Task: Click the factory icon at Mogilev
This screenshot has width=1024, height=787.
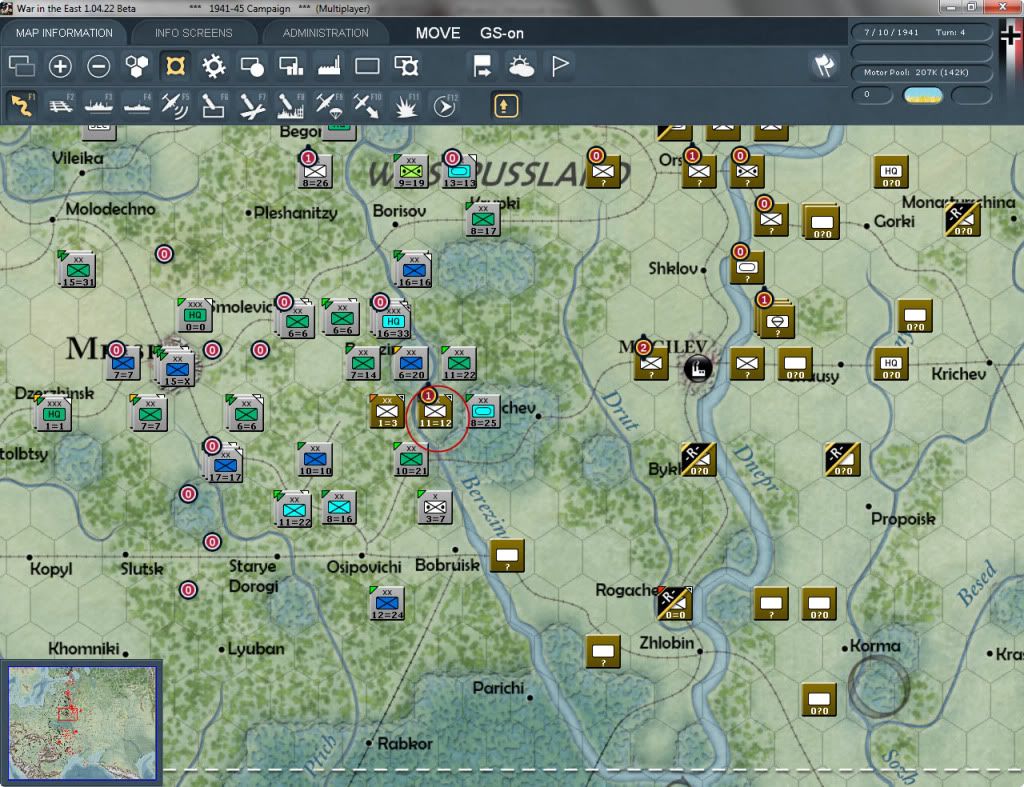Action: tap(697, 369)
